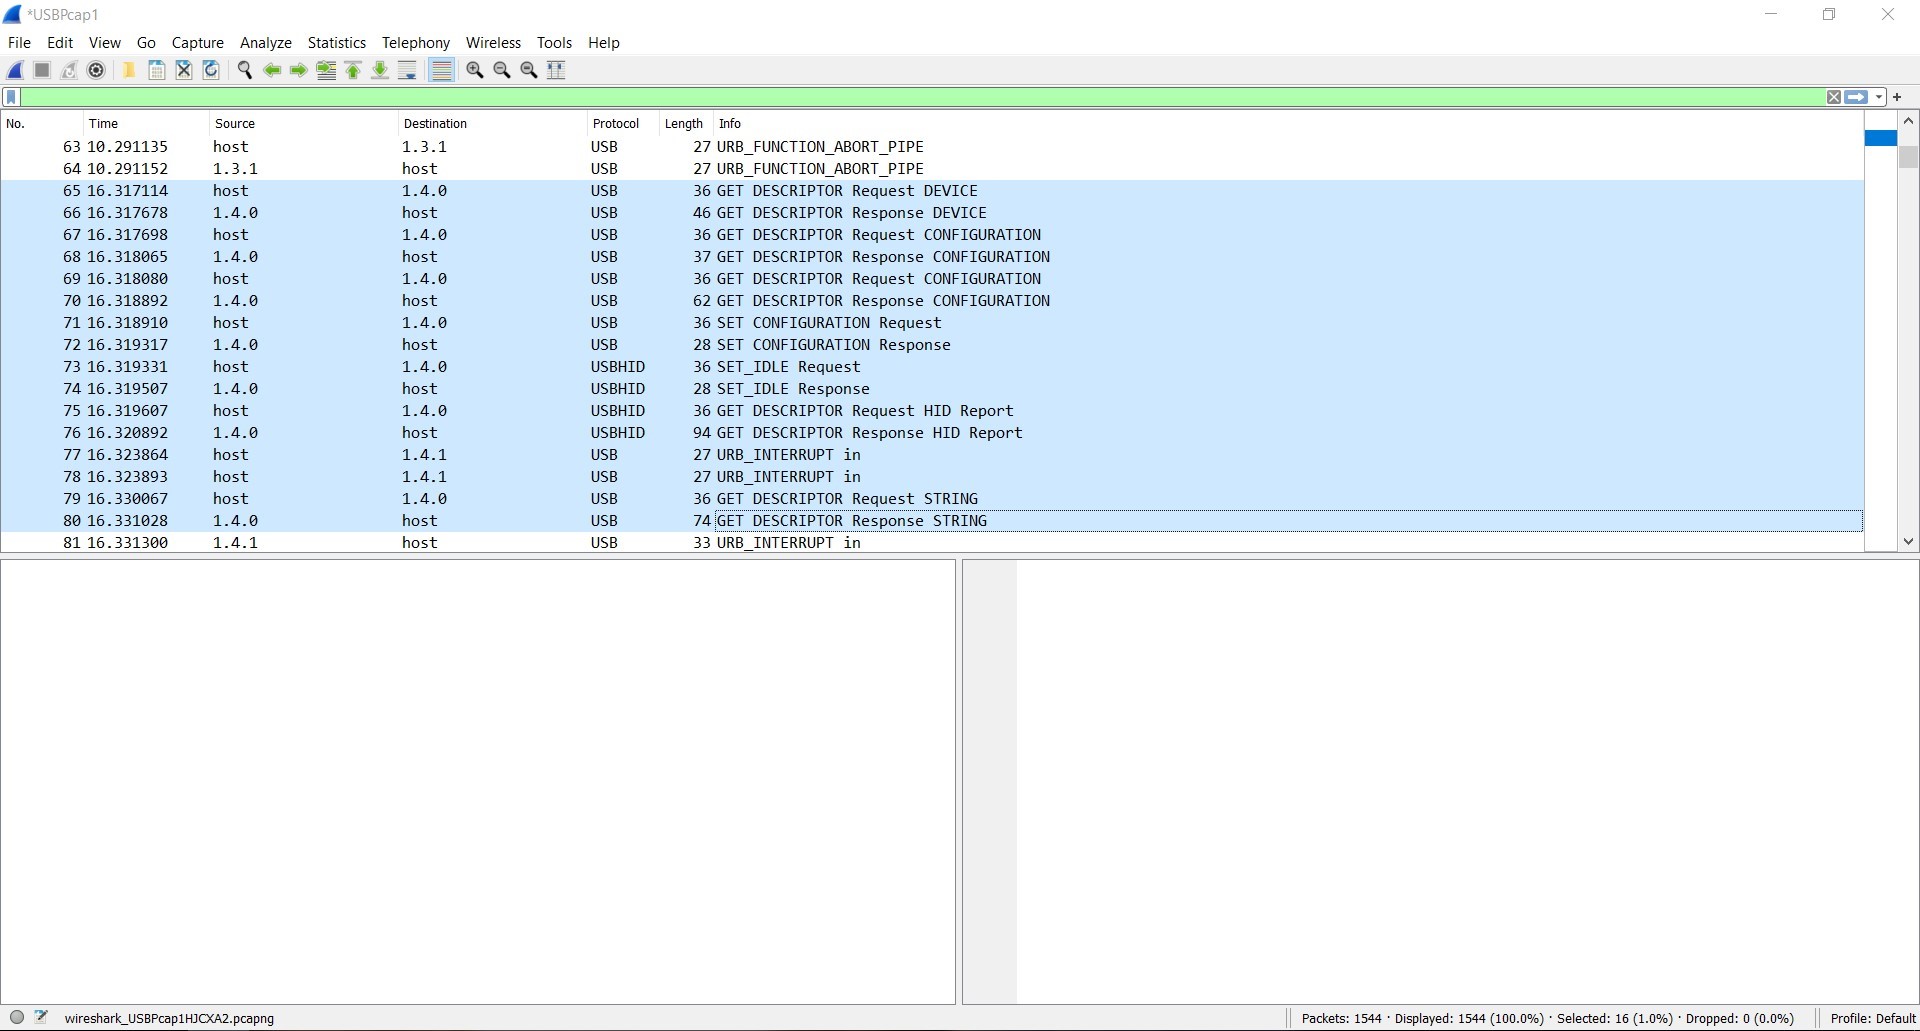Image resolution: width=1920 pixels, height=1031 pixels.
Task: Zoom out of packet text
Action: pos(502,70)
